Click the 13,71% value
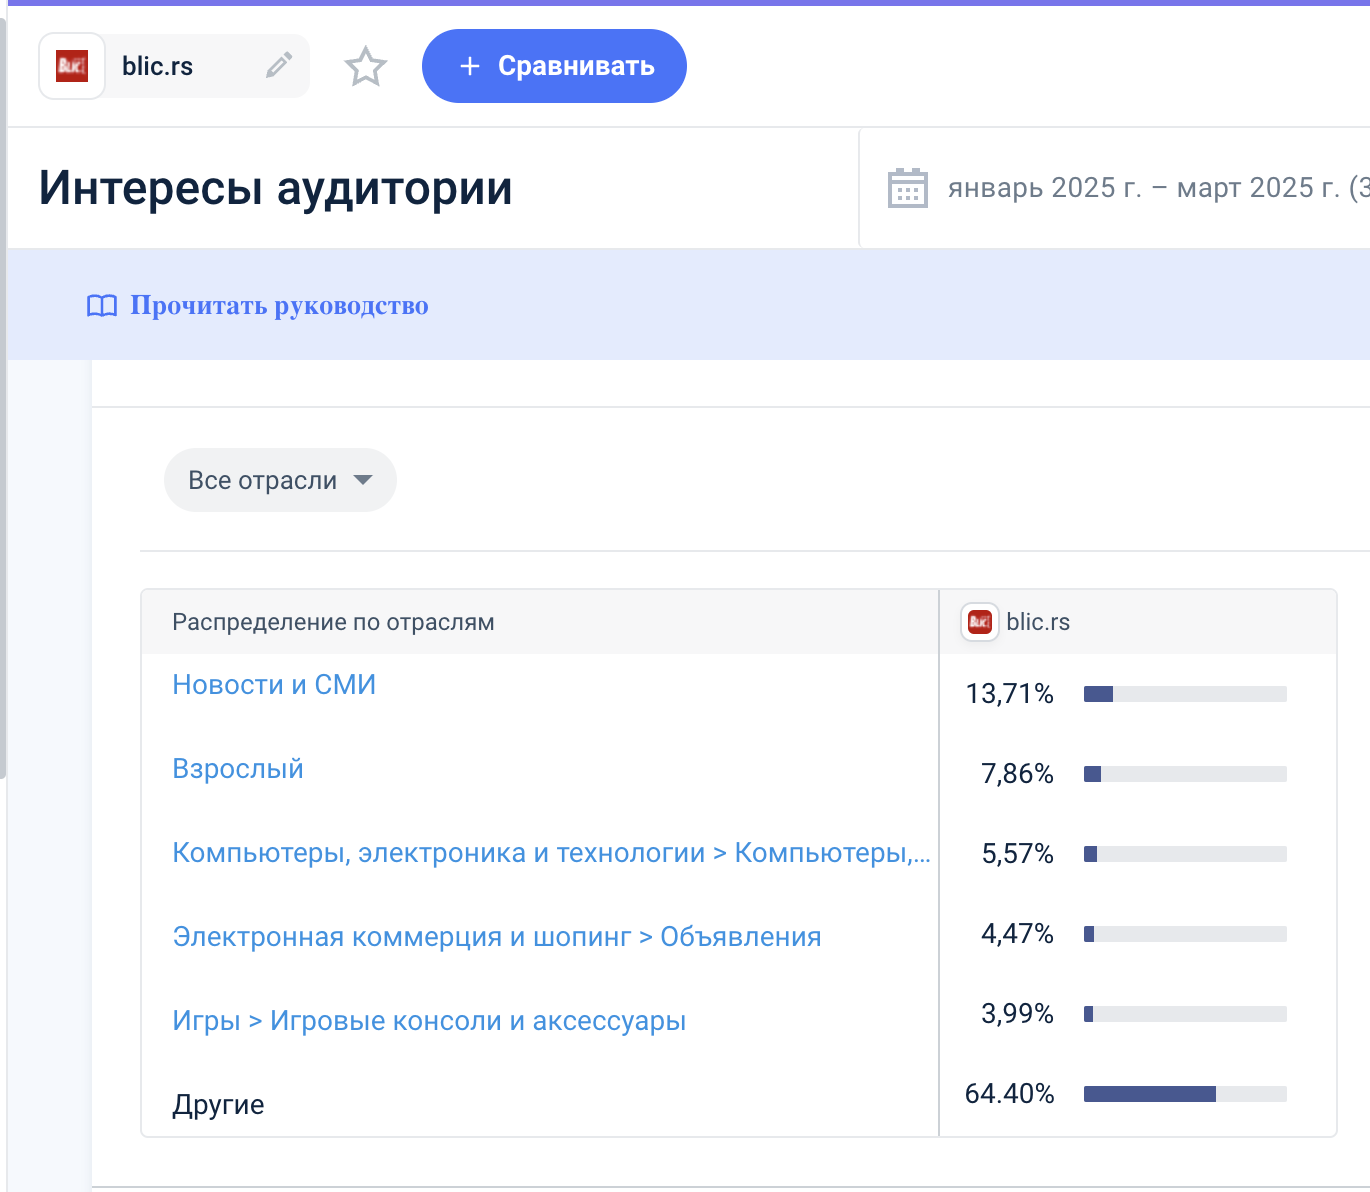Image resolution: width=1370 pixels, height=1192 pixels. pyautogui.click(x=1010, y=694)
